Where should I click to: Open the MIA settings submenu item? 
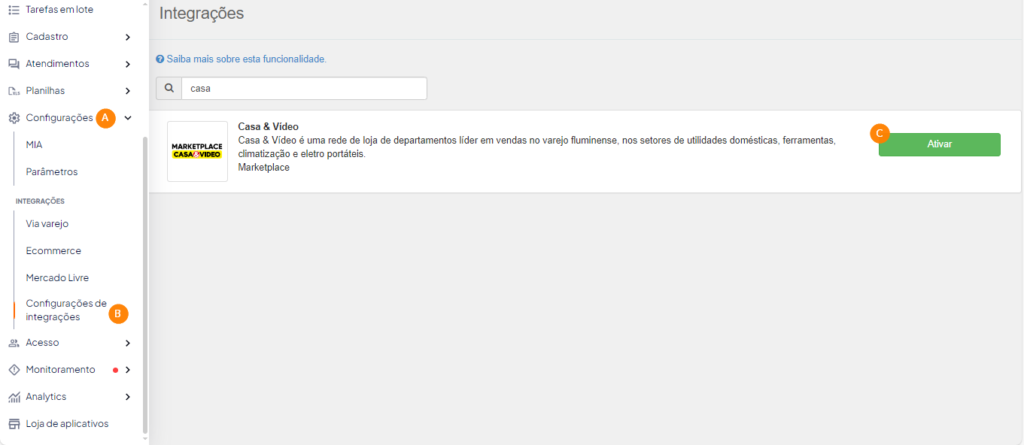[x=34, y=144]
